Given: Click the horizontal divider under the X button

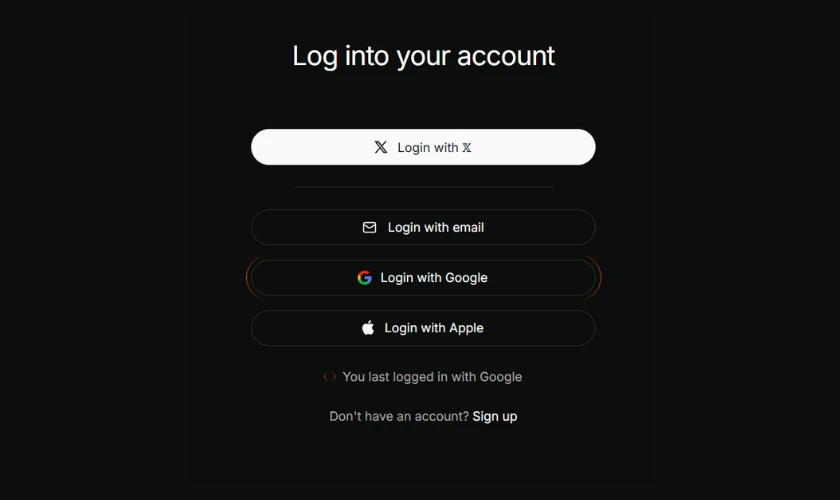Looking at the screenshot, I should 423,186.
